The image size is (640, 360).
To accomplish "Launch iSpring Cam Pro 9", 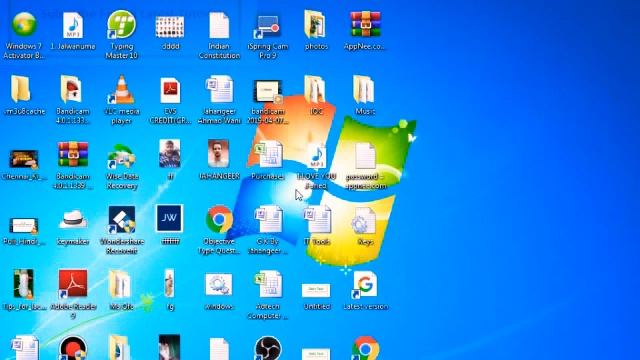I will tap(267, 27).
